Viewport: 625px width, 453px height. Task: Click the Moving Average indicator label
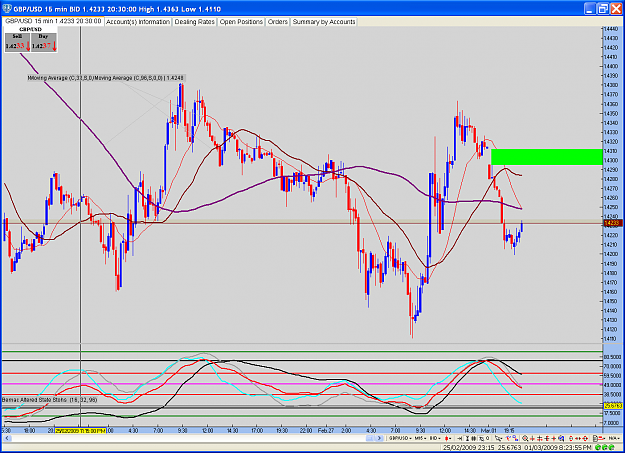point(106,78)
